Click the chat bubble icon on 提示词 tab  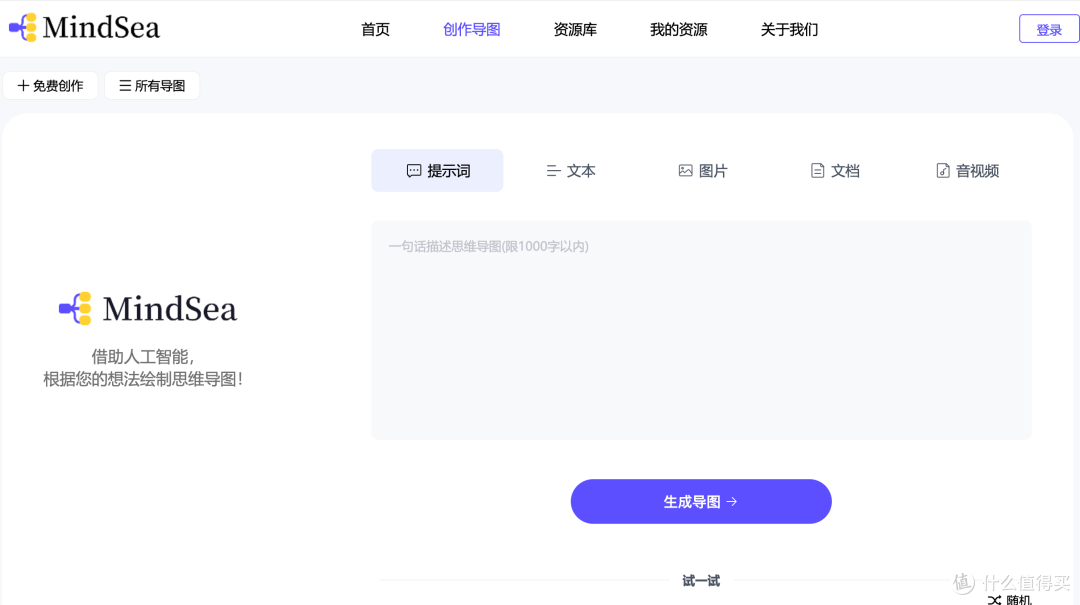414,171
